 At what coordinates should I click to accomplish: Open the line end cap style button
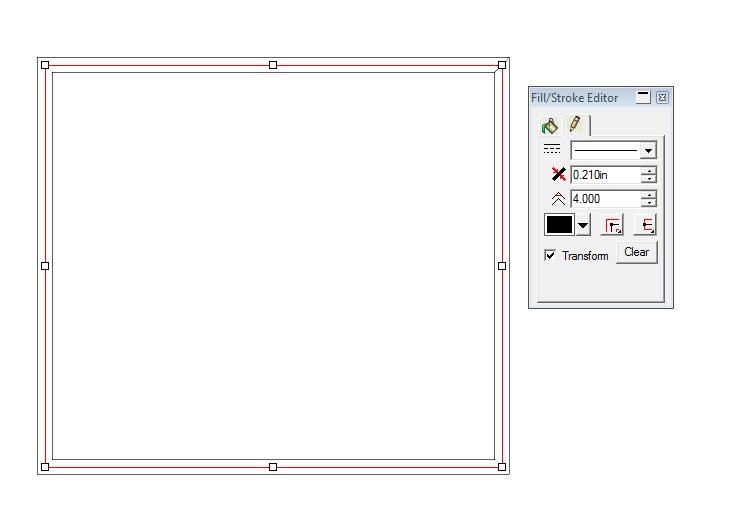tap(646, 225)
